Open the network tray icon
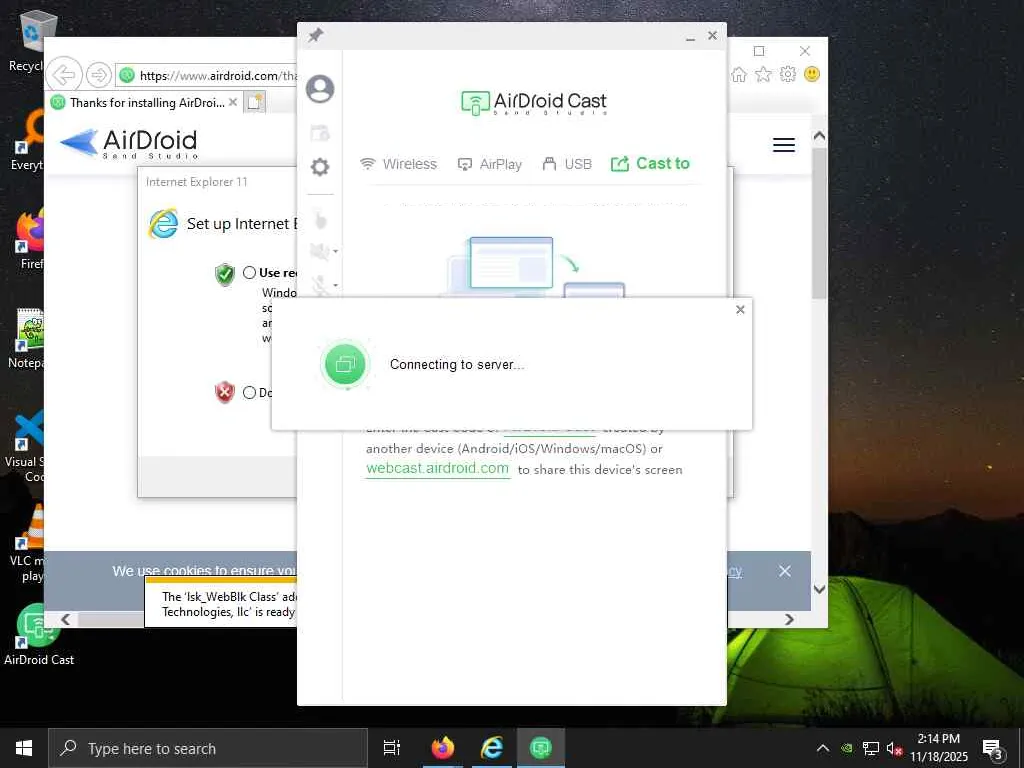The image size is (1024, 768). coord(871,748)
